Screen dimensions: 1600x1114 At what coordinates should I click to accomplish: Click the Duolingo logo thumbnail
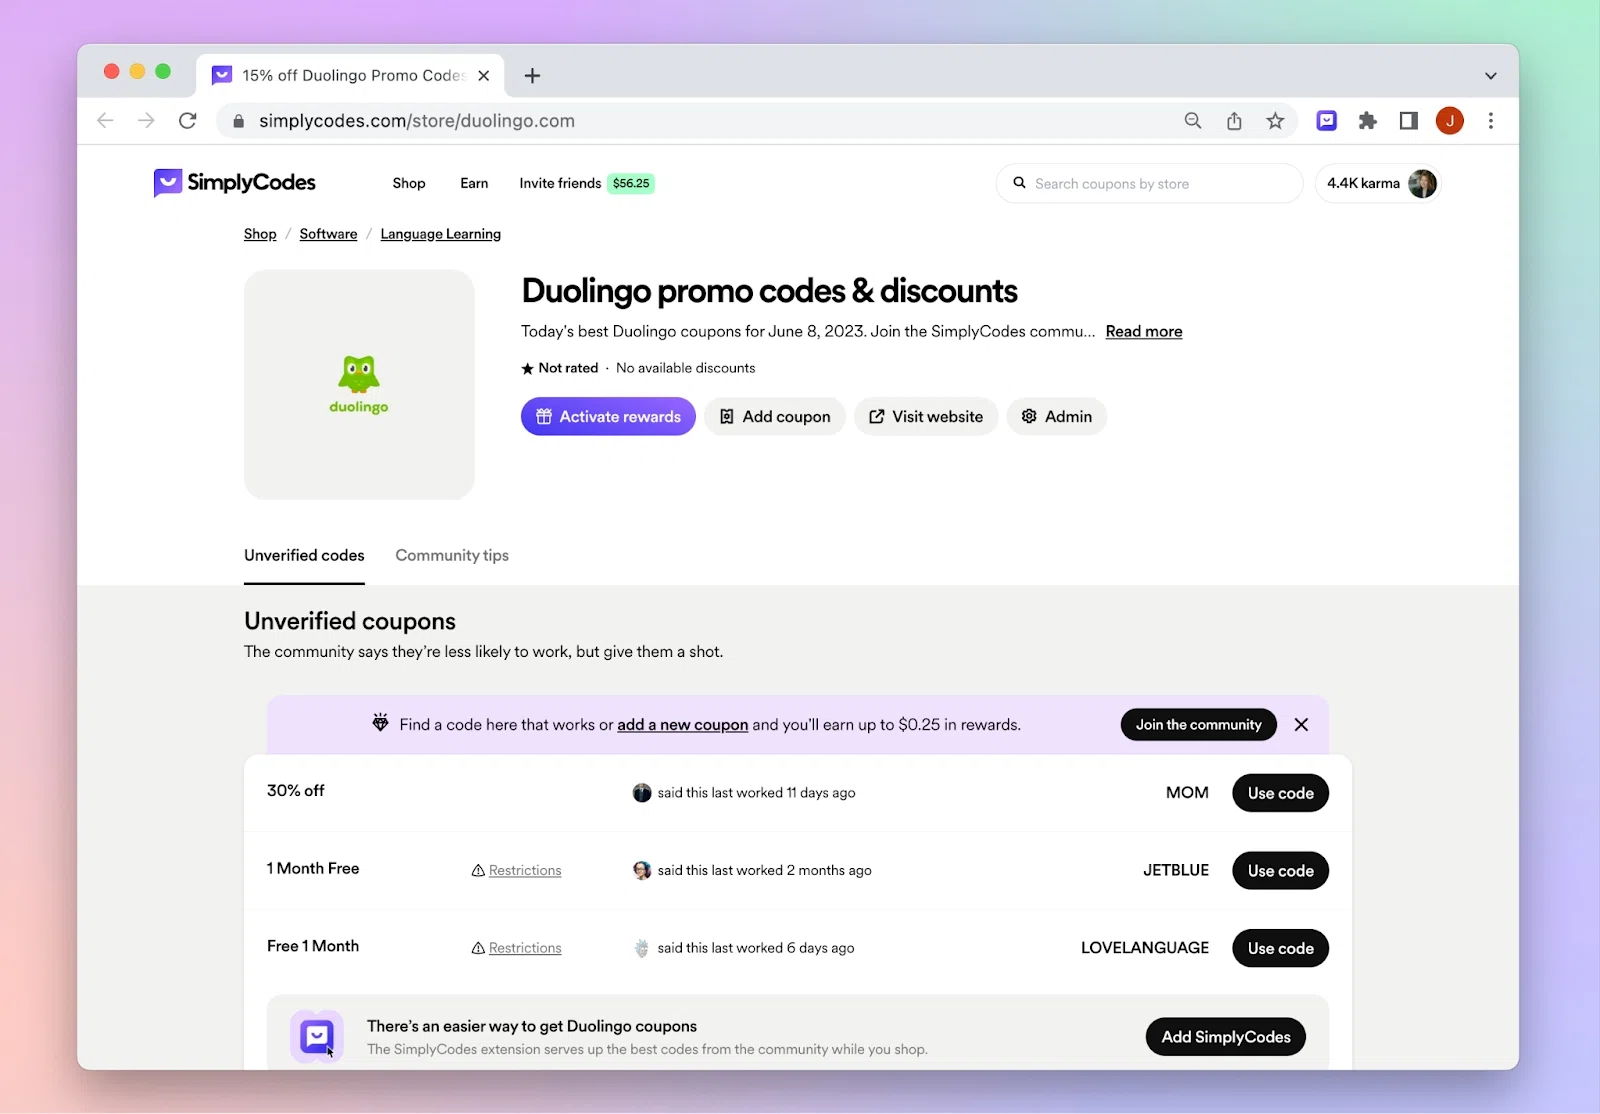click(x=359, y=385)
